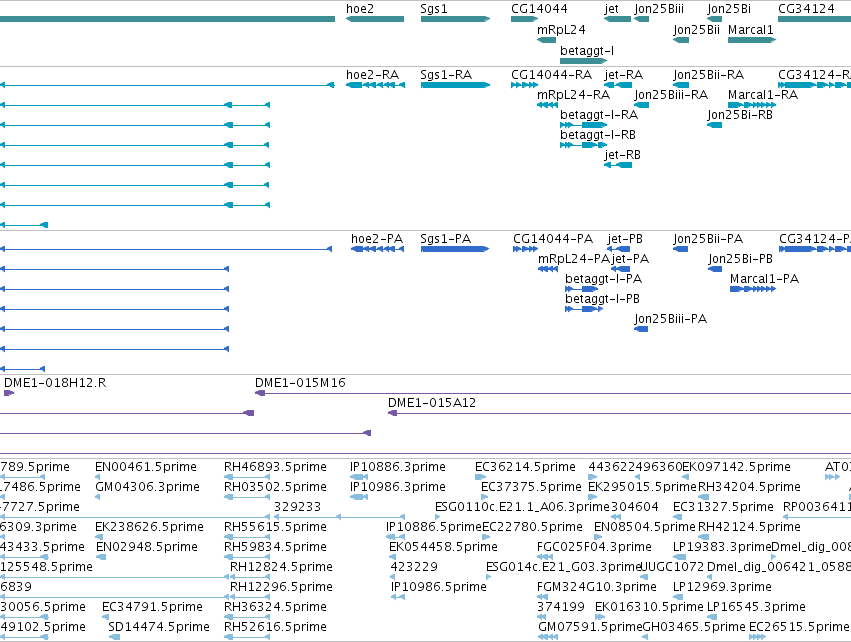Click the EC22780.5prime EST label
This screenshot has height=642, width=851.
click(x=532, y=527)
